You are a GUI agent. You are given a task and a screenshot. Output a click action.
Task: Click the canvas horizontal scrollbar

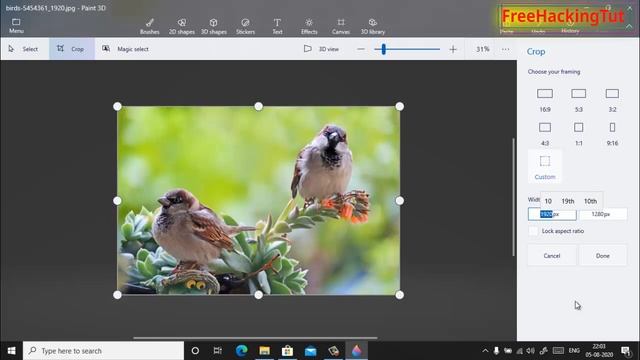coord(256,338)
